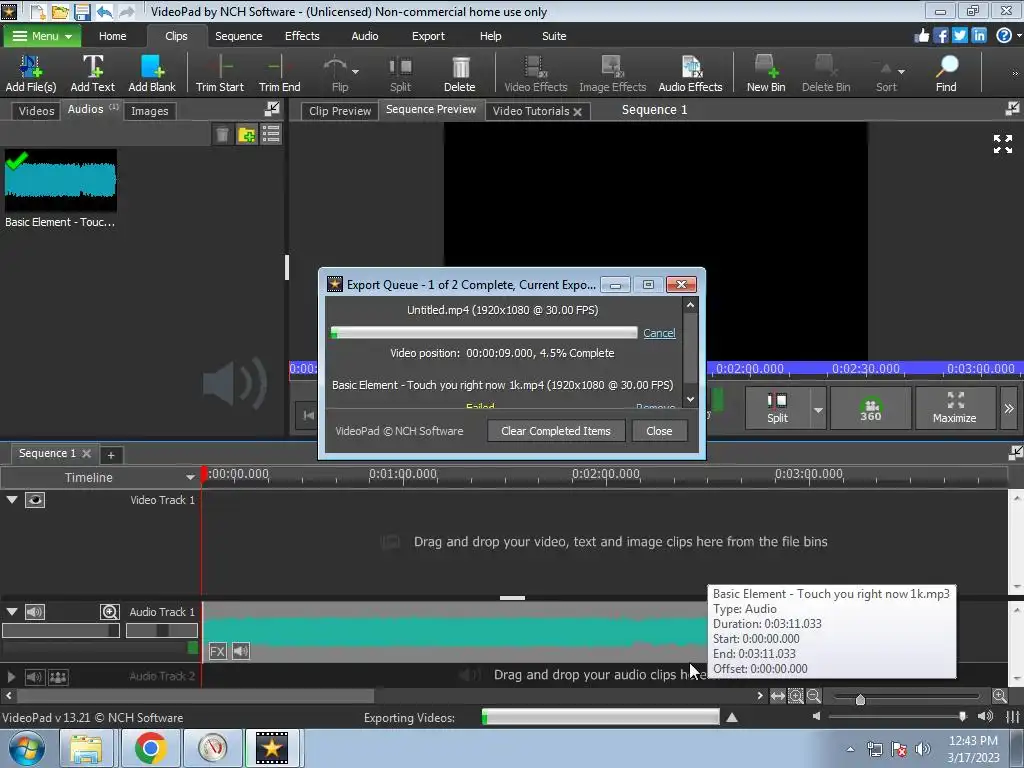Toggle master volume mute speaker icon
The height and width of the screenshot is (768, 1024).
click(x=985, y=716)
